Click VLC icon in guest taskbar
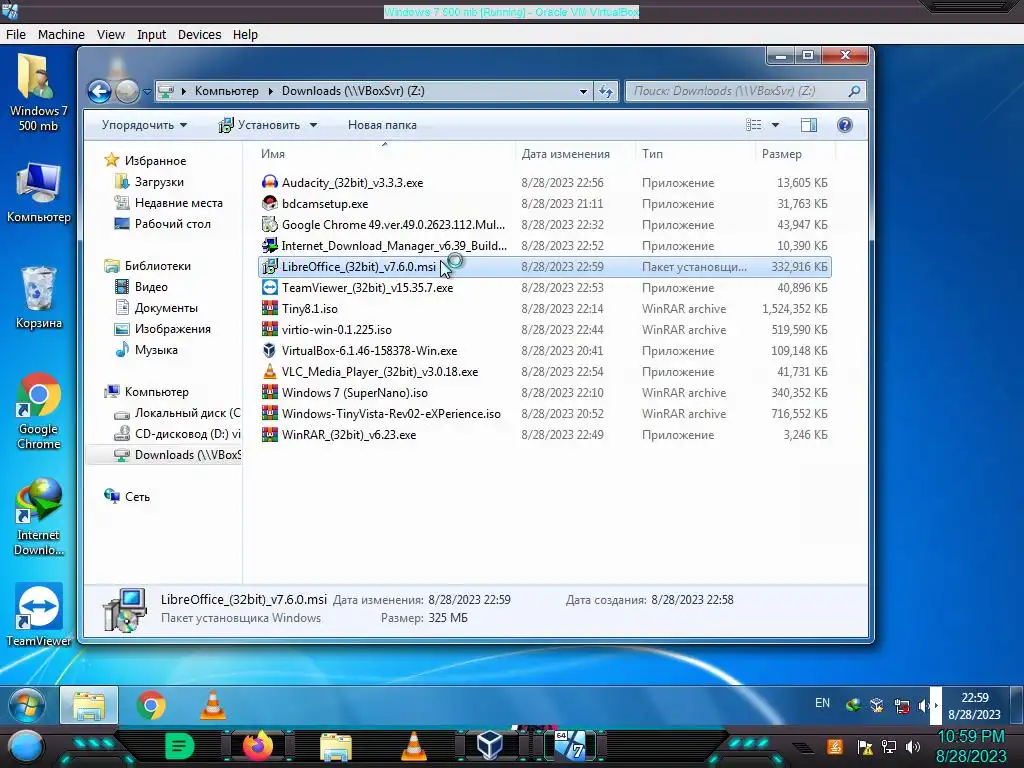Viewport: 1024px width, 768px height. click(x=213, y=705)
